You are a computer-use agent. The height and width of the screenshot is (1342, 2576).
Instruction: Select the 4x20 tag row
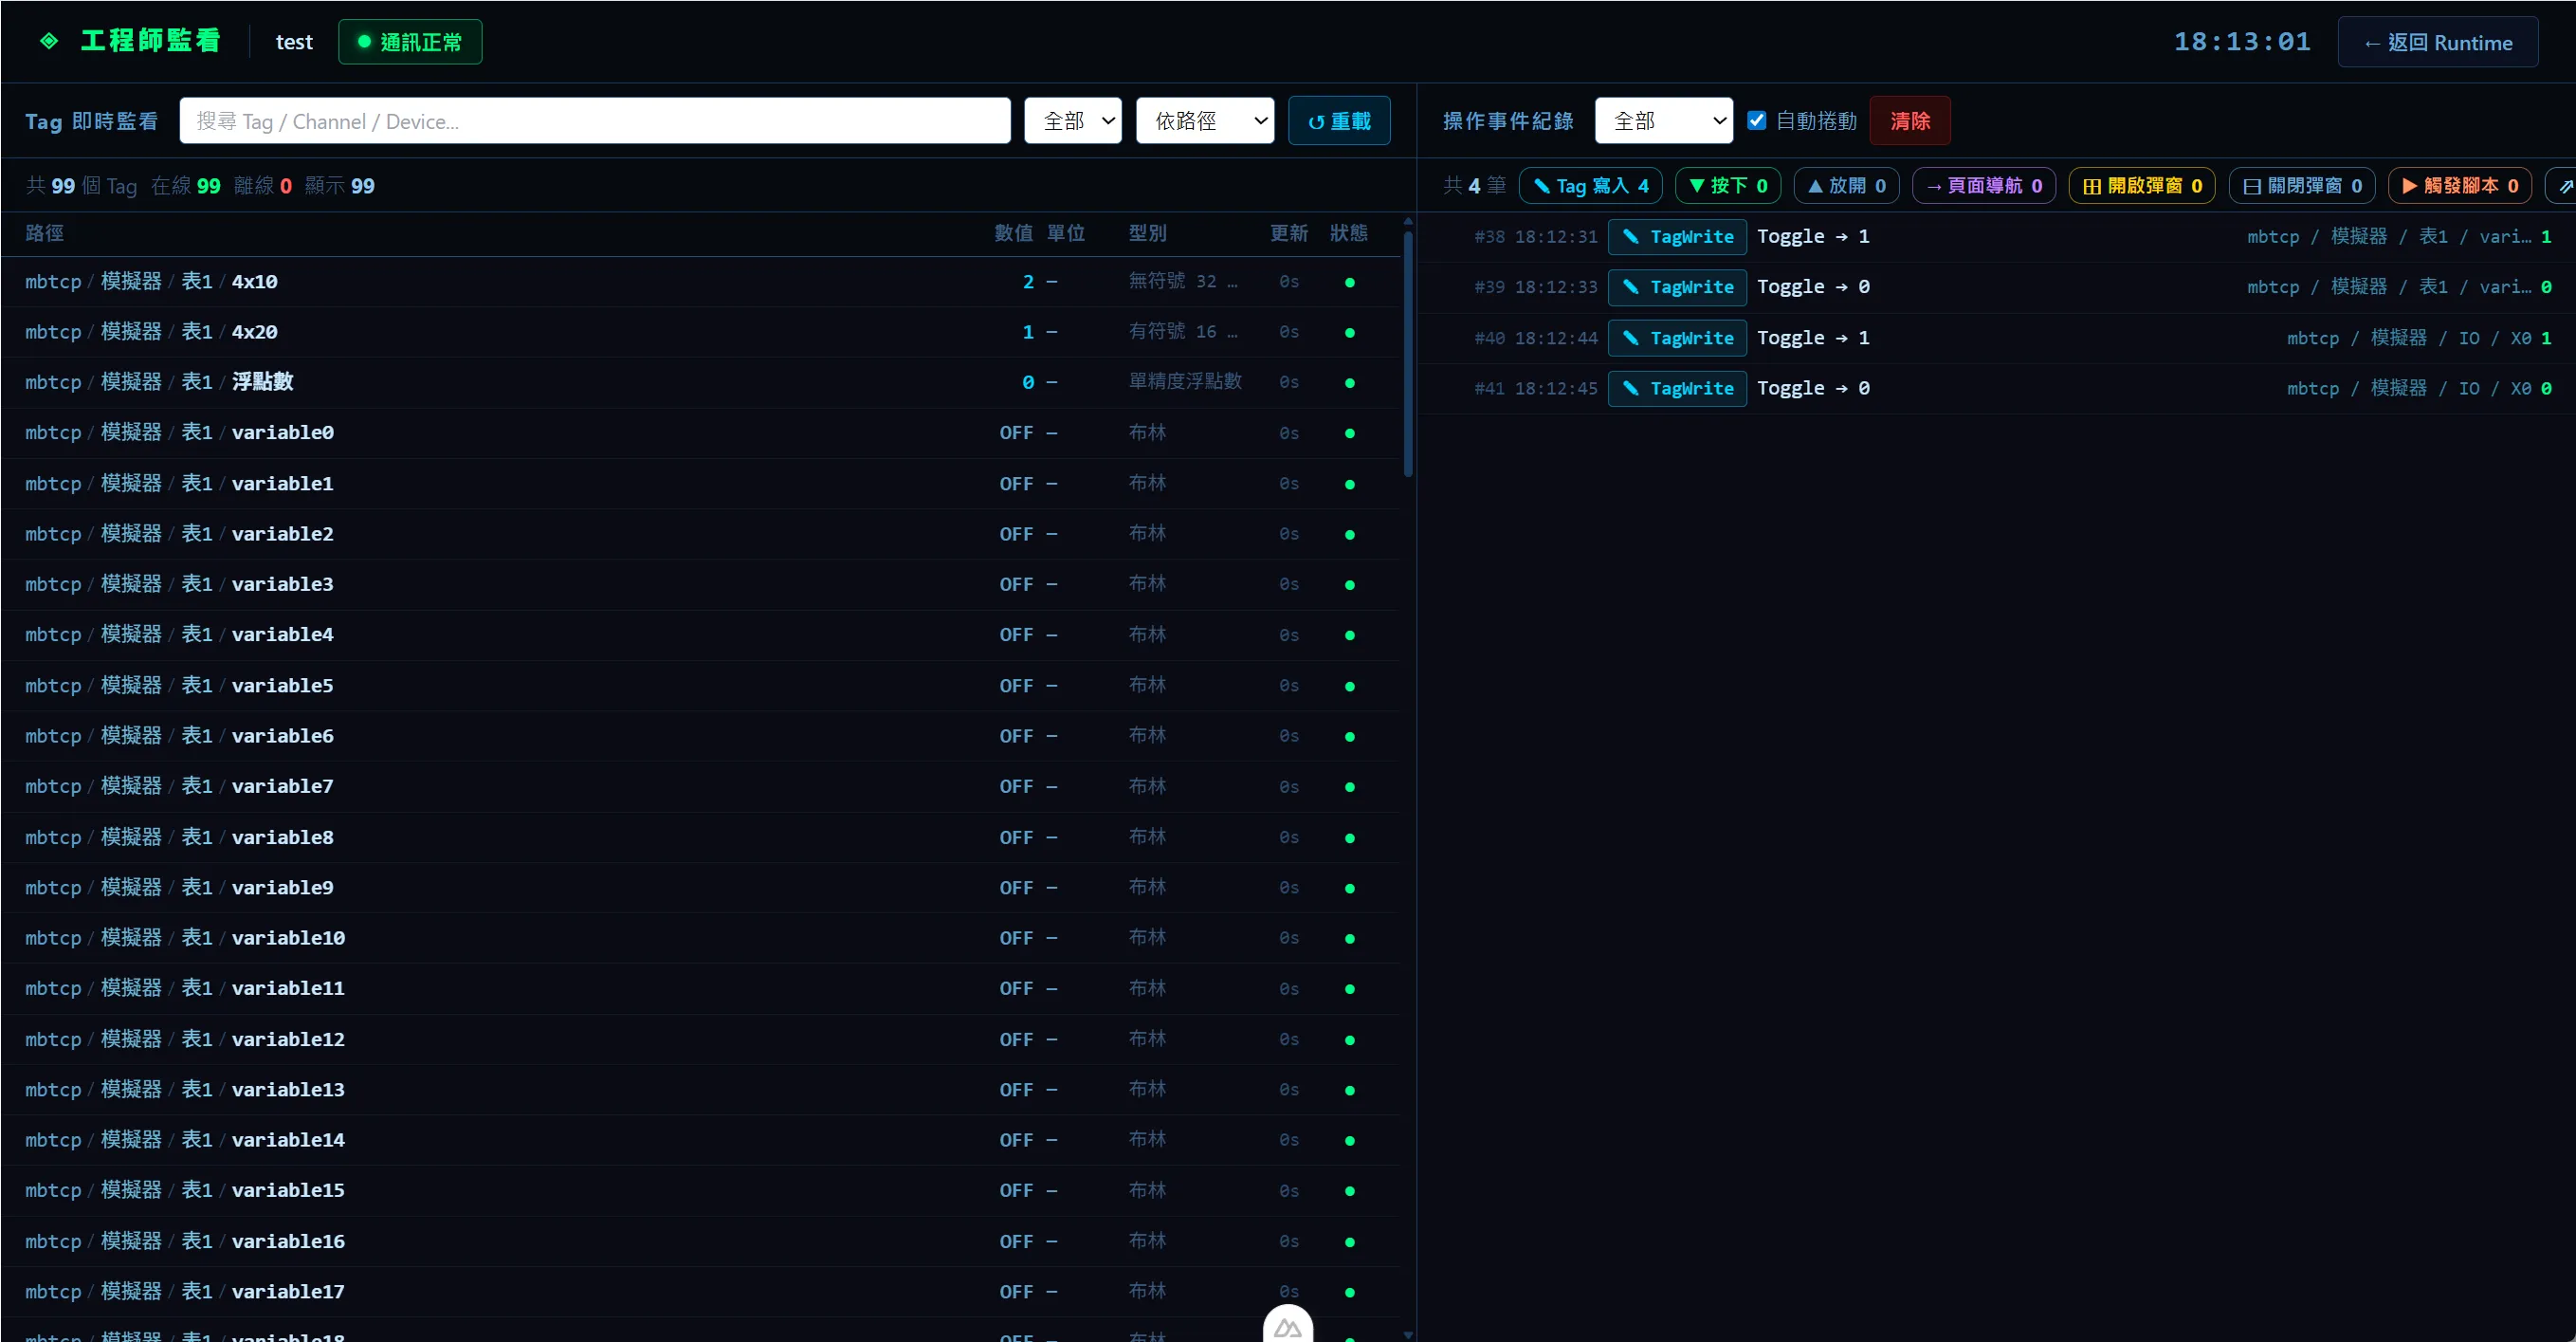point(700,332)
